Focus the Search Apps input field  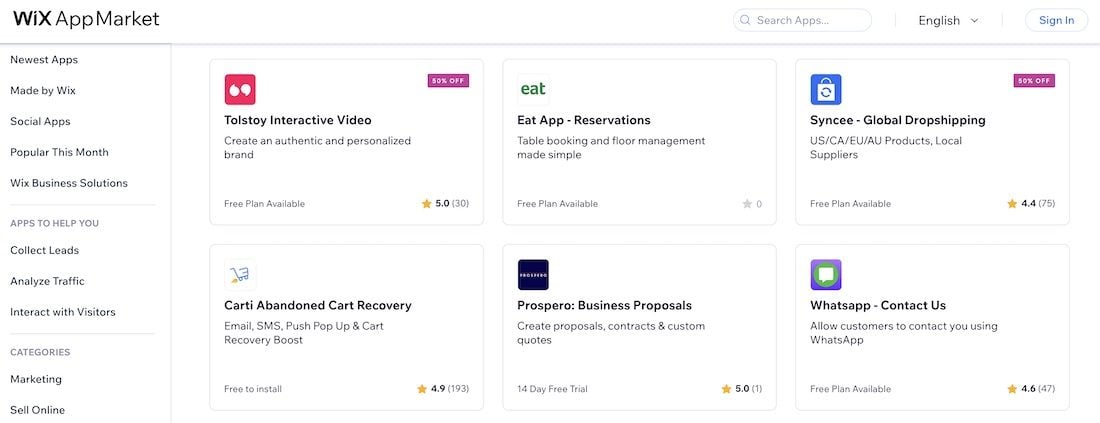pyautogui.click(x=803, y=20)
